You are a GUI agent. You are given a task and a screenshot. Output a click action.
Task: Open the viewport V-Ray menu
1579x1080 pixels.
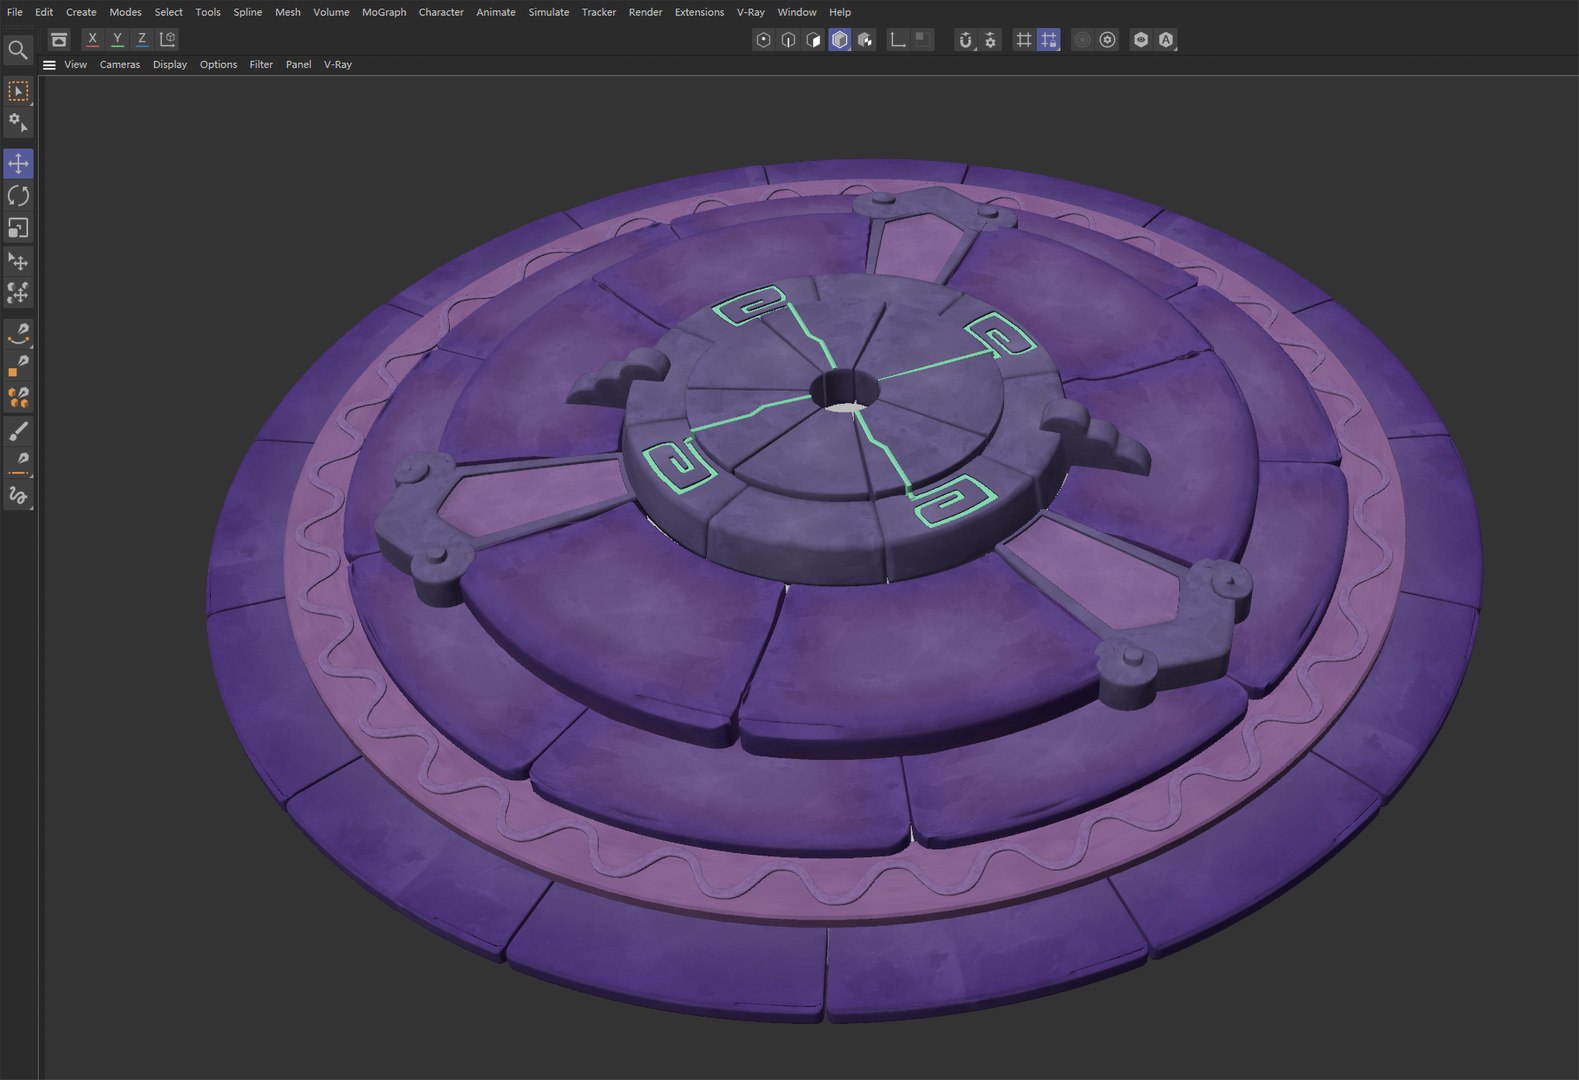(338, 65)
